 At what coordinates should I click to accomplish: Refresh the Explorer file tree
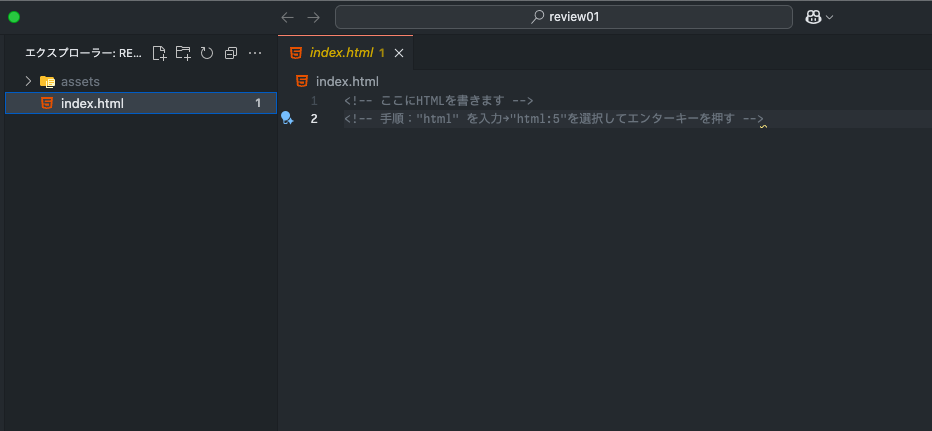coord(207,53)
